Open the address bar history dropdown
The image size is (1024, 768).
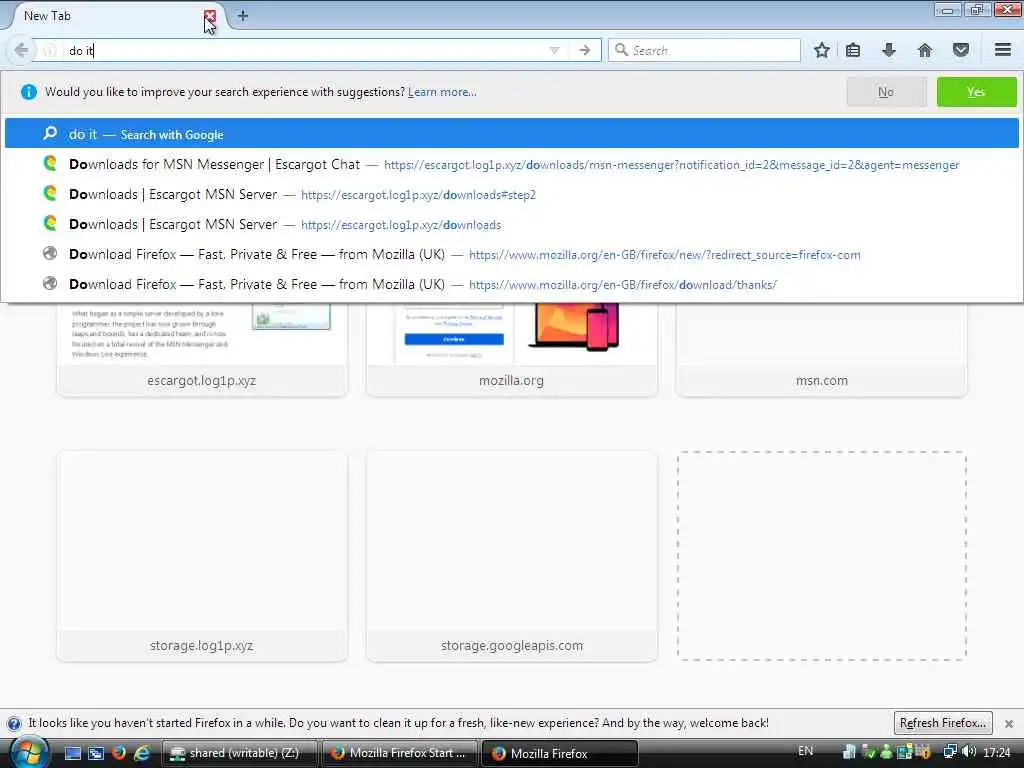(x=554, y=50)
